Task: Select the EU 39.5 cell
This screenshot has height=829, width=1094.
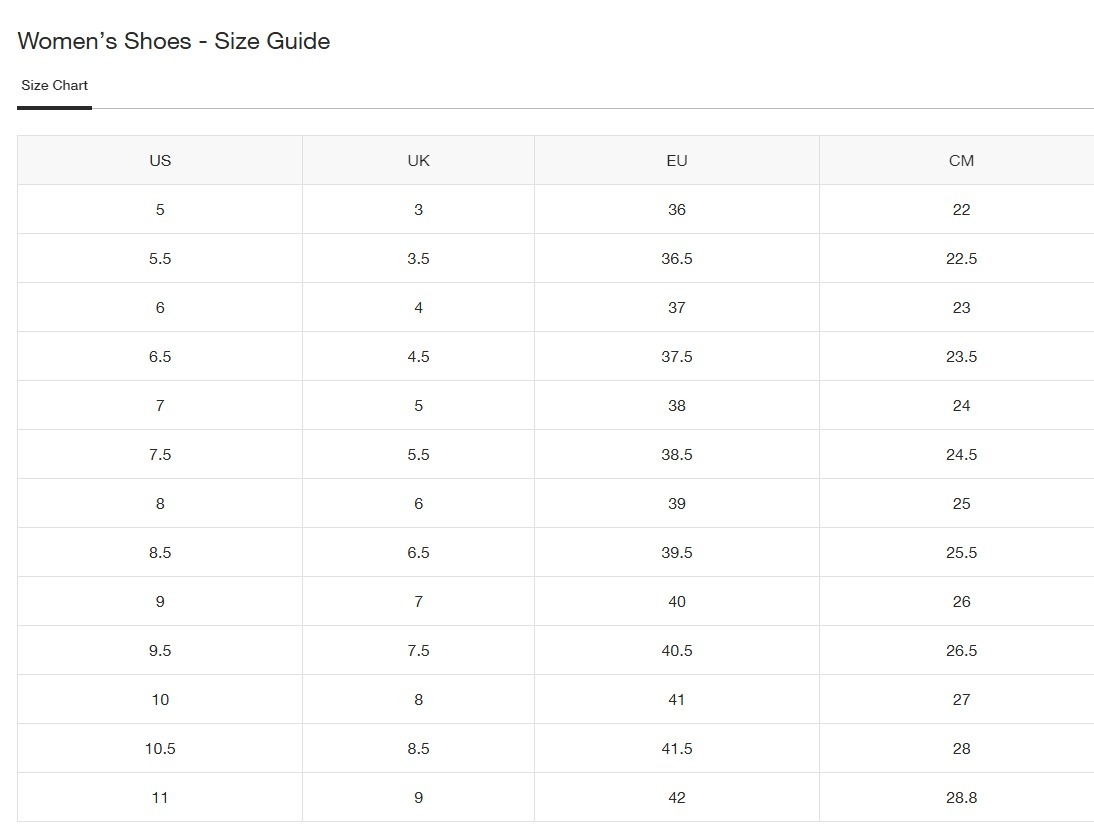Action: [x=677, y=553]
